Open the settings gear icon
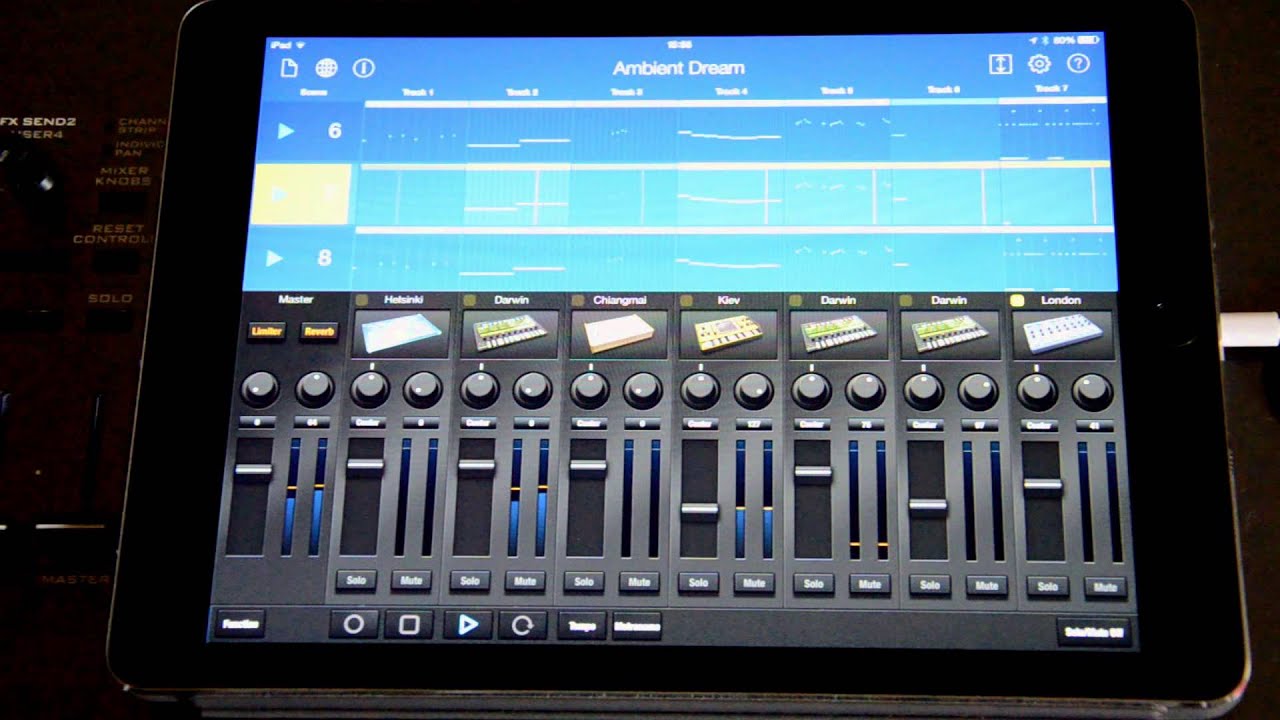 (x=1039, y=64)
